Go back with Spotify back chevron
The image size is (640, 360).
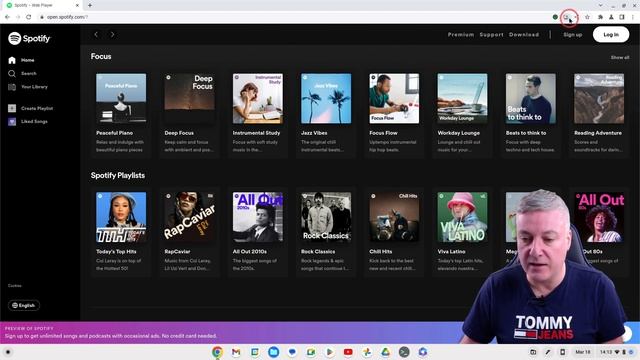(96, 35)
